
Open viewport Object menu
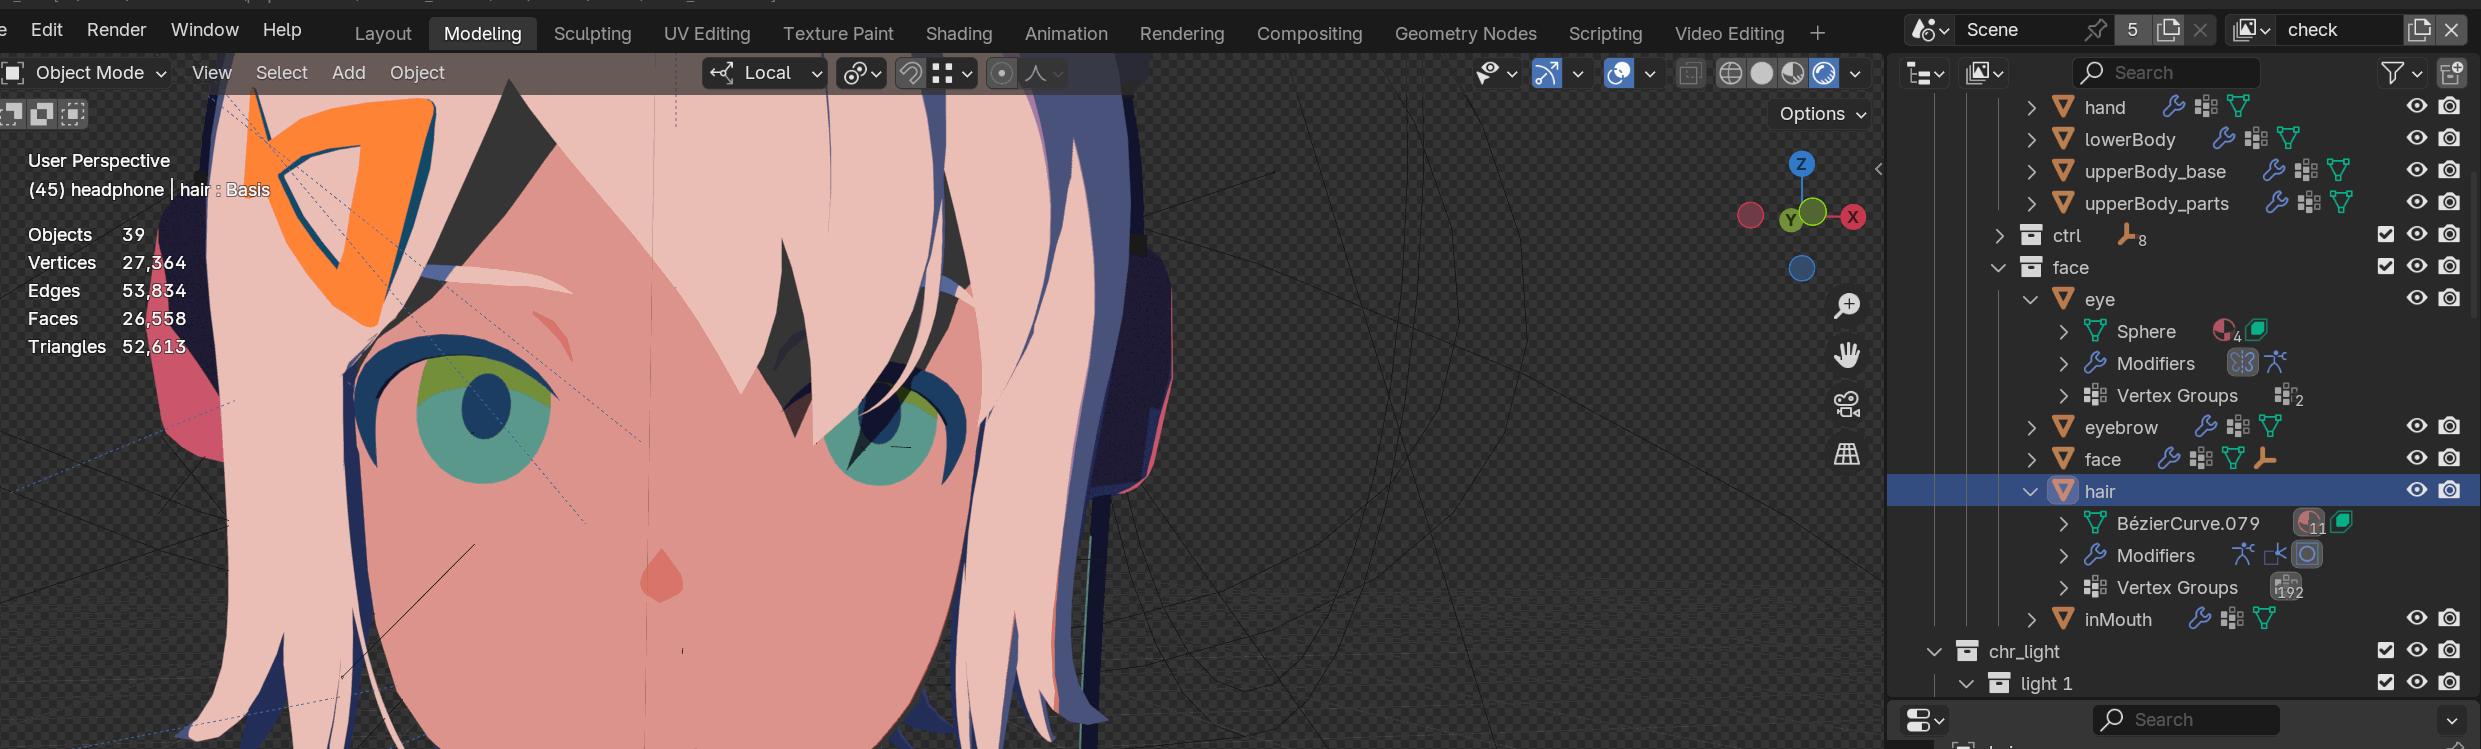click(417, 73)
